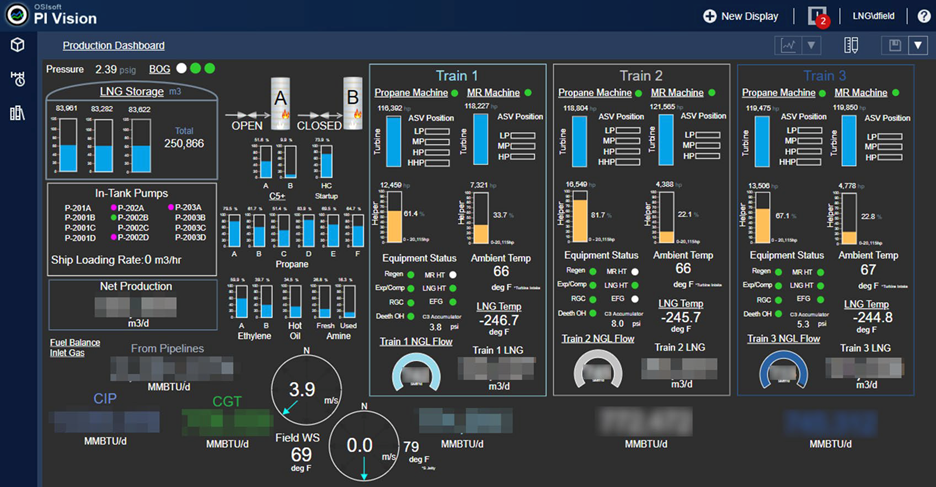
Task: Open Train 1 MR Machine link
Action: point(493,93)
